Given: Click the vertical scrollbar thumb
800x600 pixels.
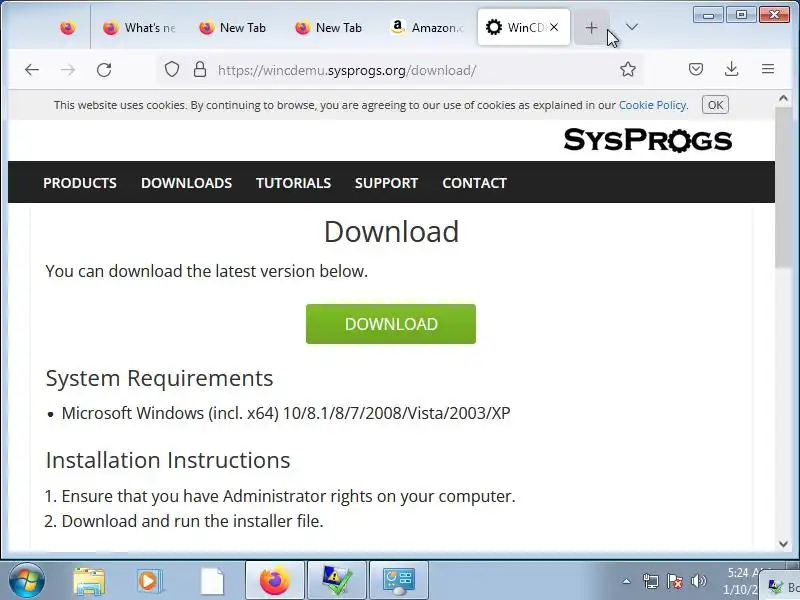Looking at the screenshot, I should tap(783, 187).
